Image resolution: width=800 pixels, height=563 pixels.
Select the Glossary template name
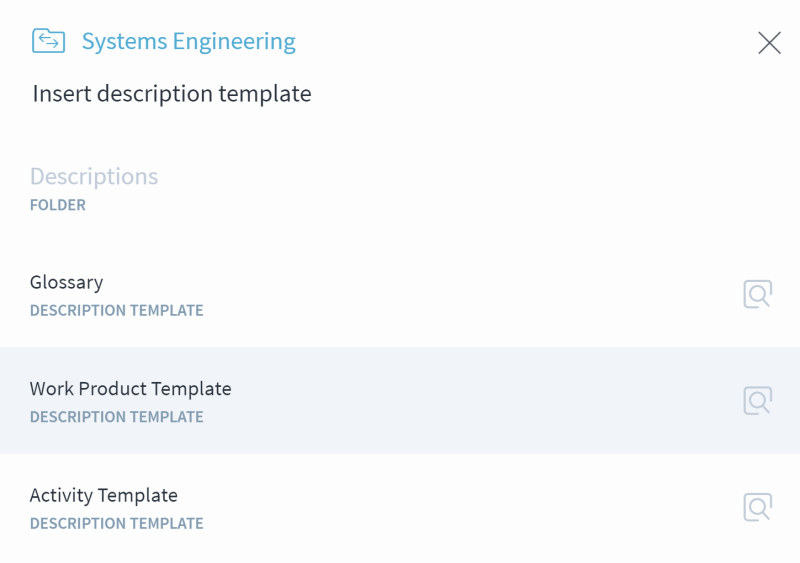coord(66,282)
